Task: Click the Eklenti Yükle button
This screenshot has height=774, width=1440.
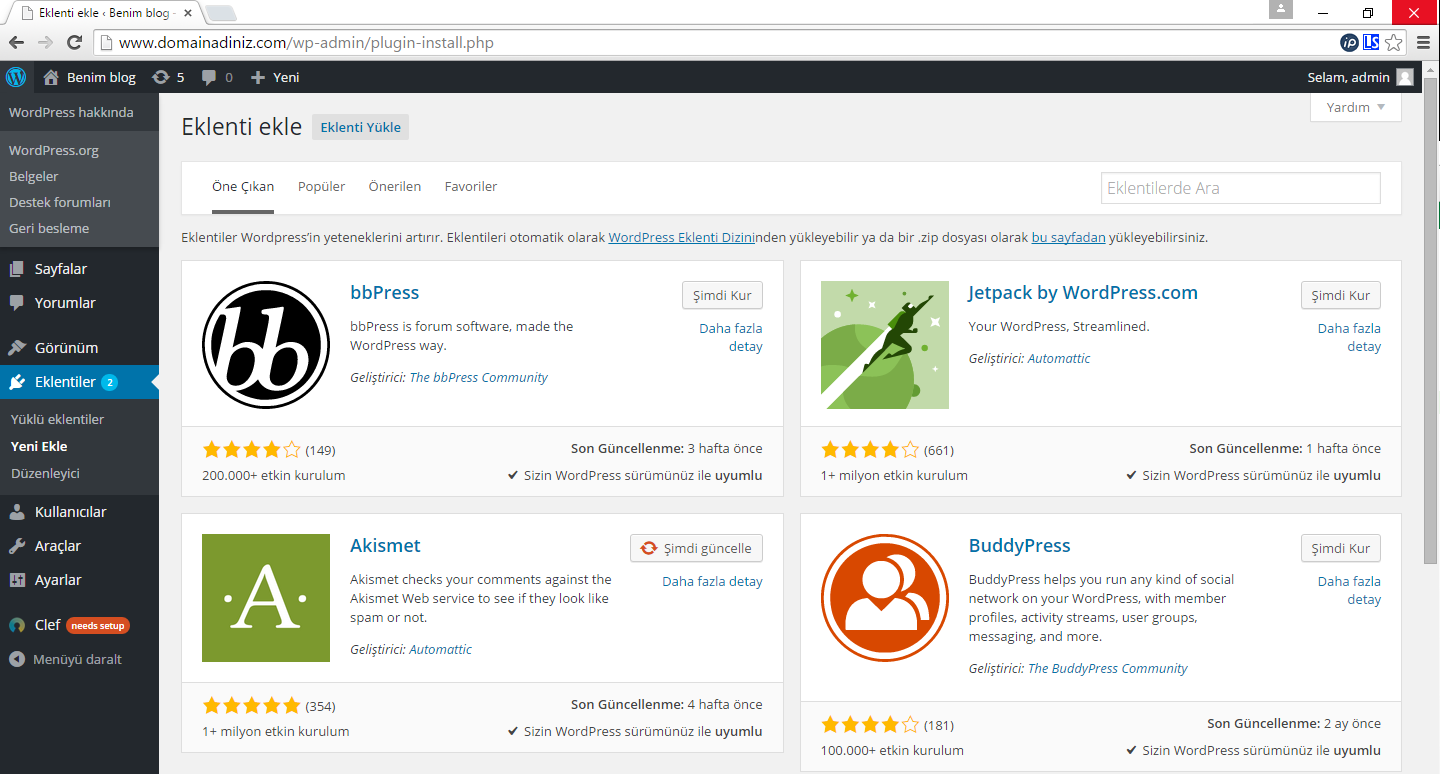Action: 360,127
